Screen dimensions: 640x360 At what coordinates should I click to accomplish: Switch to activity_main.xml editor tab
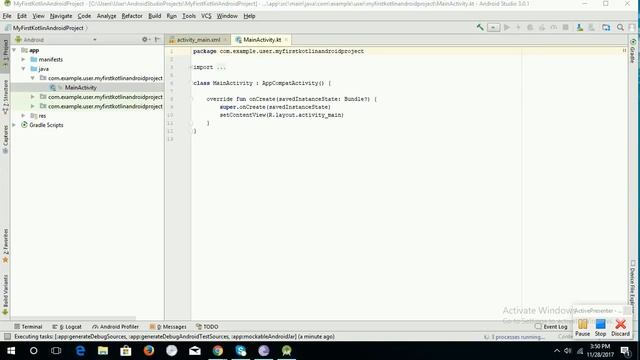click(198, 40)
